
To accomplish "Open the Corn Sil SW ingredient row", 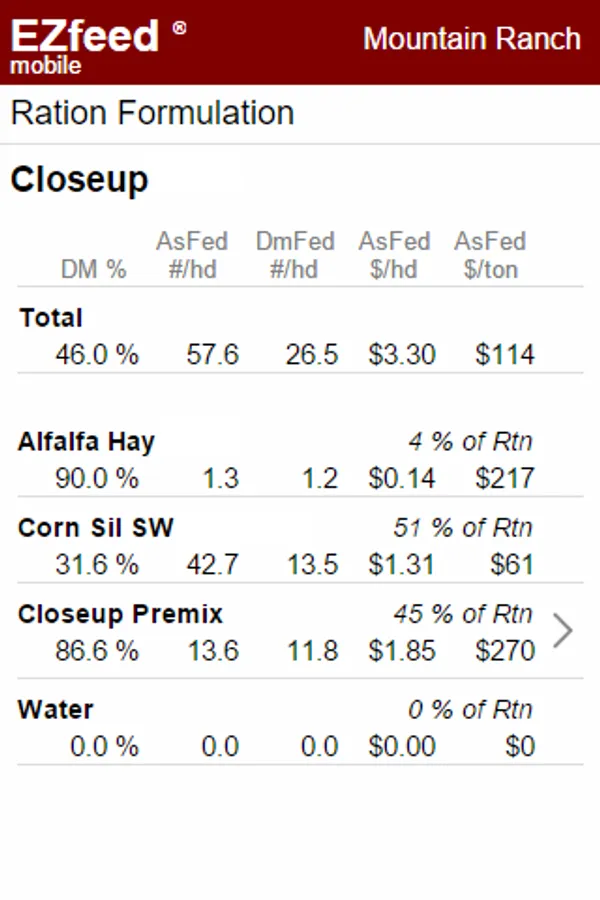I will click(x=300, y=546).
